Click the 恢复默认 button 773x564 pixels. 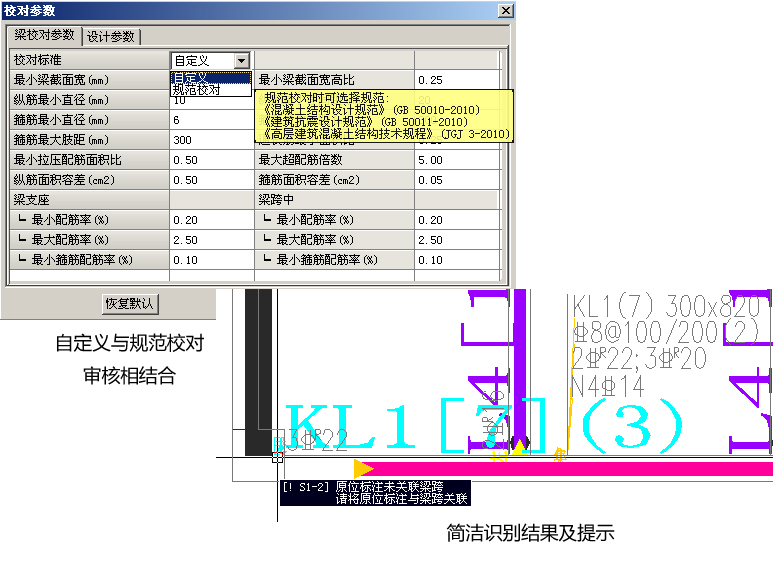[x=130, y=303]
